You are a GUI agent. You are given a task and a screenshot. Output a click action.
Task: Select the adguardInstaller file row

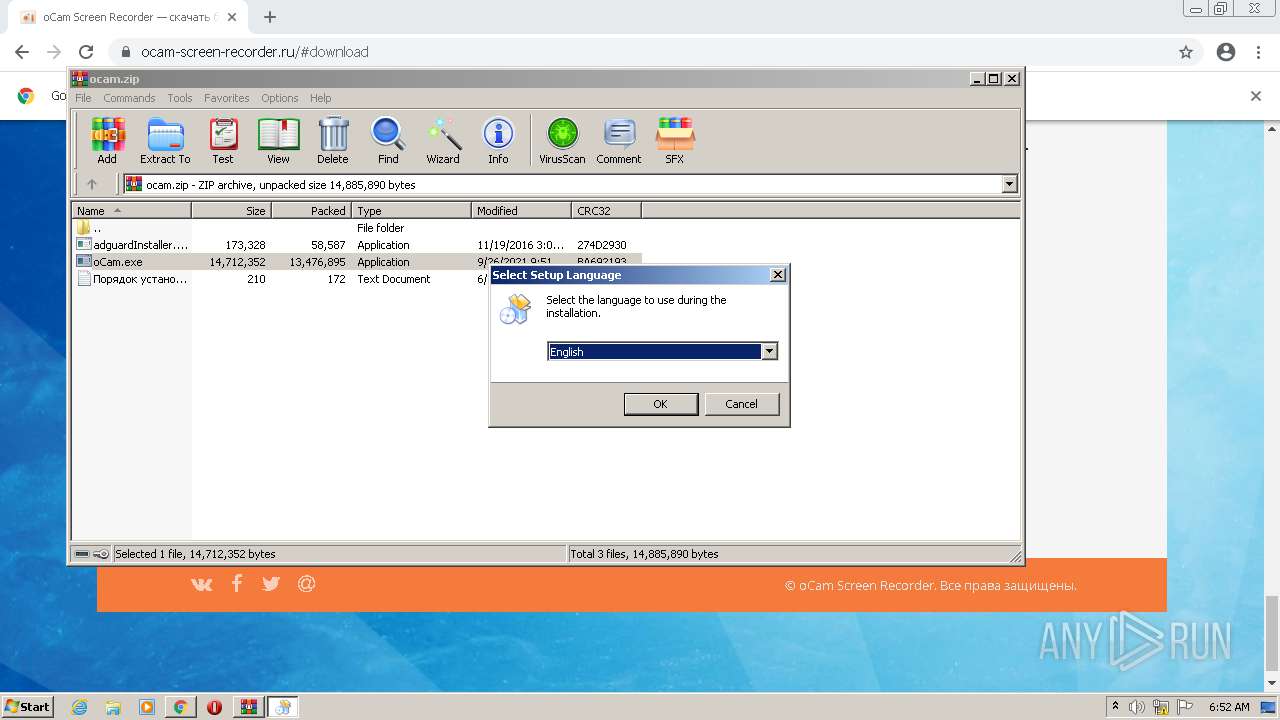point(356,245)
